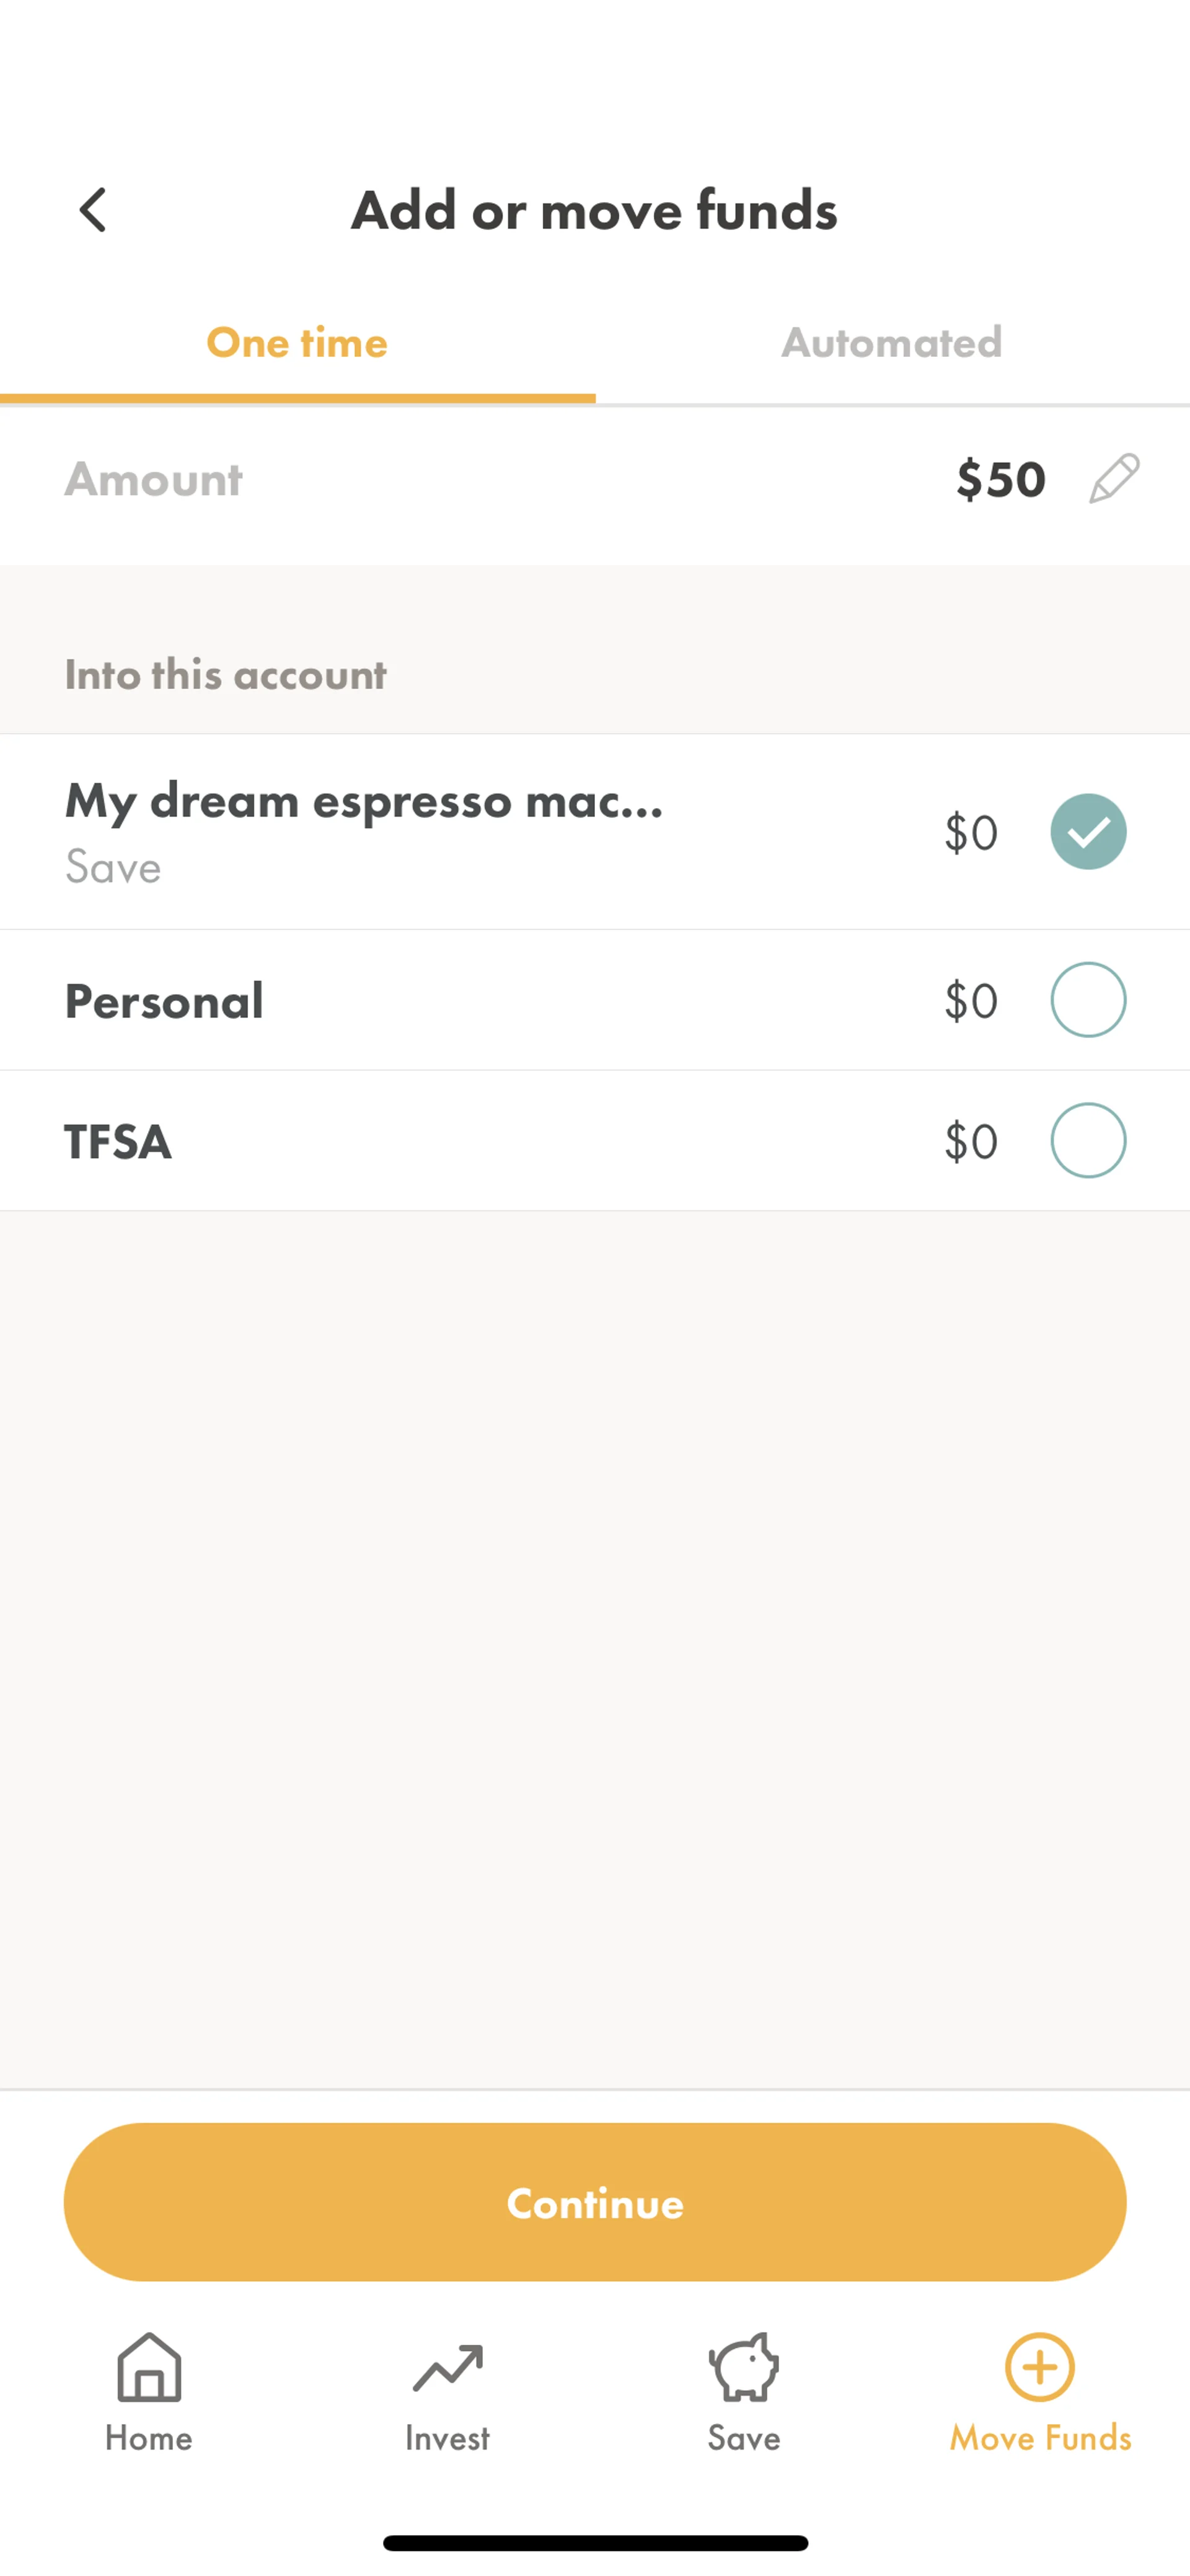This screenshot has height=2576, width=1190.
Task: Tap the pencil edit amount icon
Action: [1114, 478]
